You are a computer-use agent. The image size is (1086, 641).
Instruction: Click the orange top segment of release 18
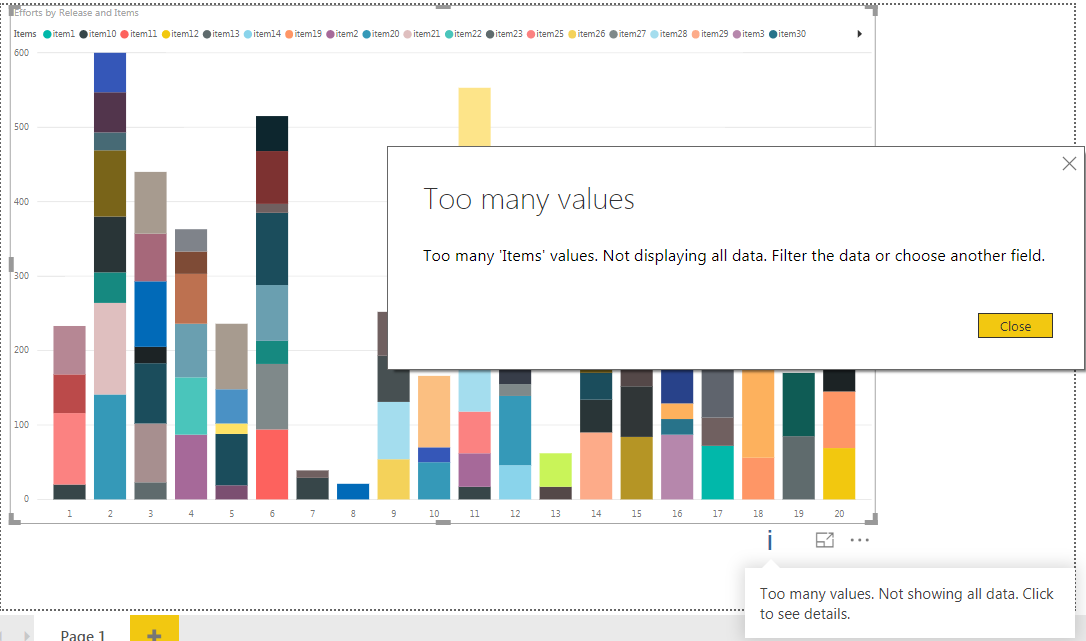point(758,414)
